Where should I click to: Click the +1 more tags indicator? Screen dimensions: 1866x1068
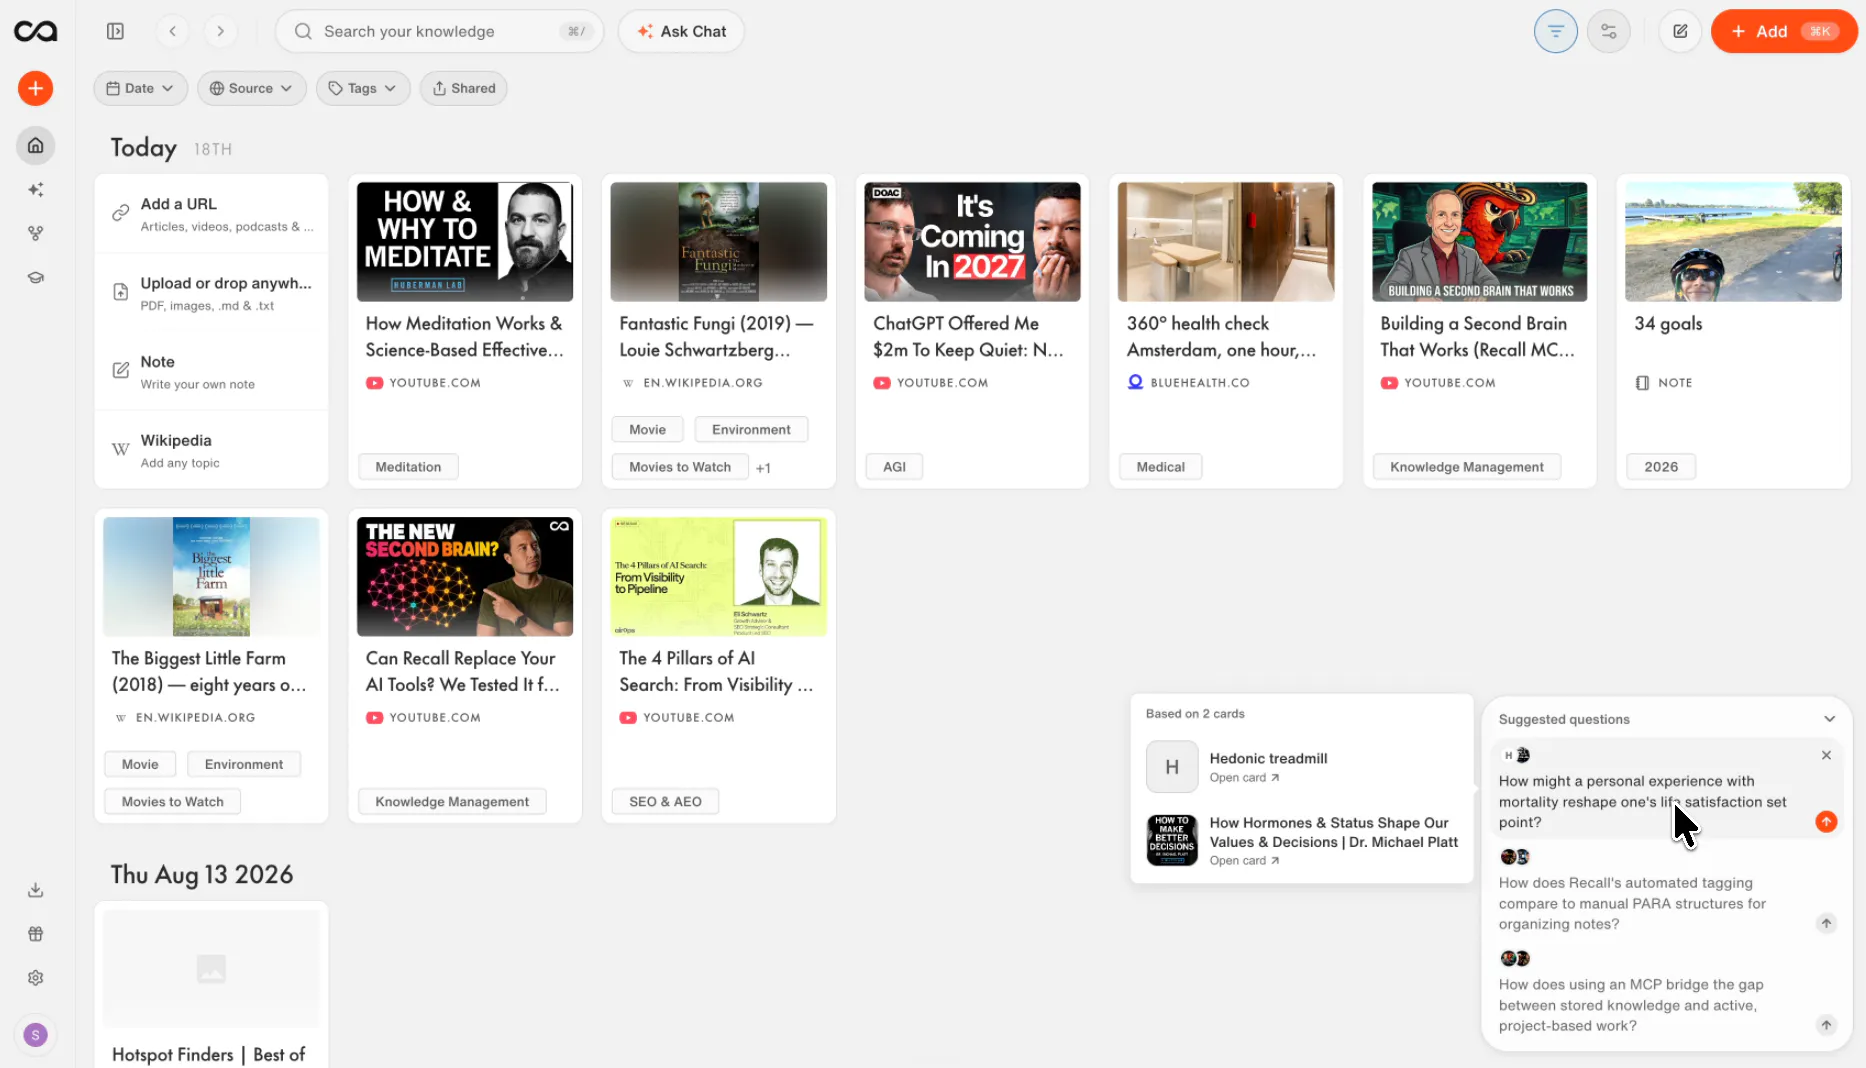(763, 468)
